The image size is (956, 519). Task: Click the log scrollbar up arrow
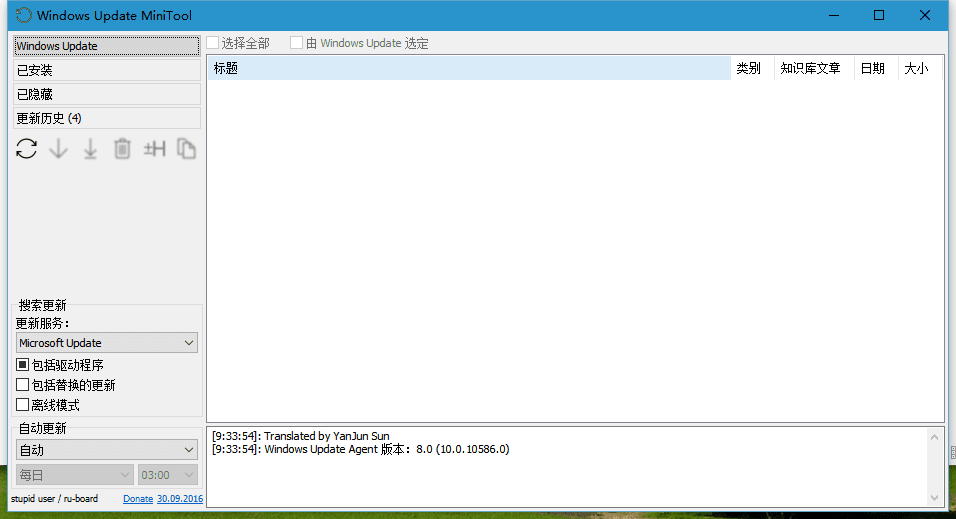point(934,437)
